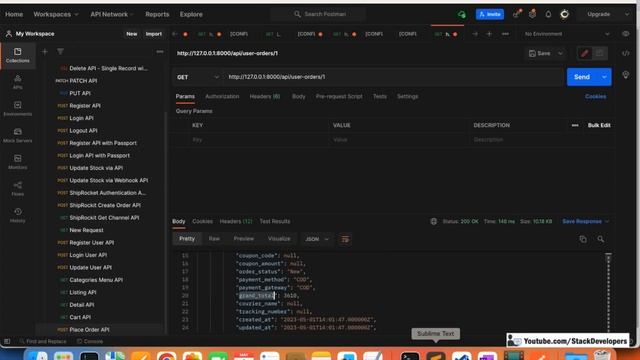Image resolution: width=640 pixels, height=360 pixels.
Task: Switch response view to Raw
Action: (214, 239)
